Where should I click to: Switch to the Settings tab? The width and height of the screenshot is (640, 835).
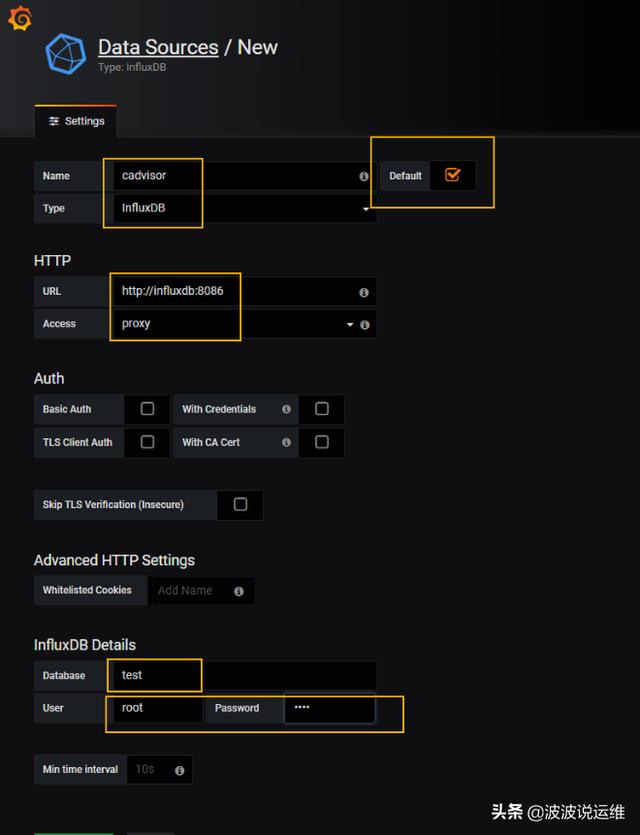click(x=76, y=121)
